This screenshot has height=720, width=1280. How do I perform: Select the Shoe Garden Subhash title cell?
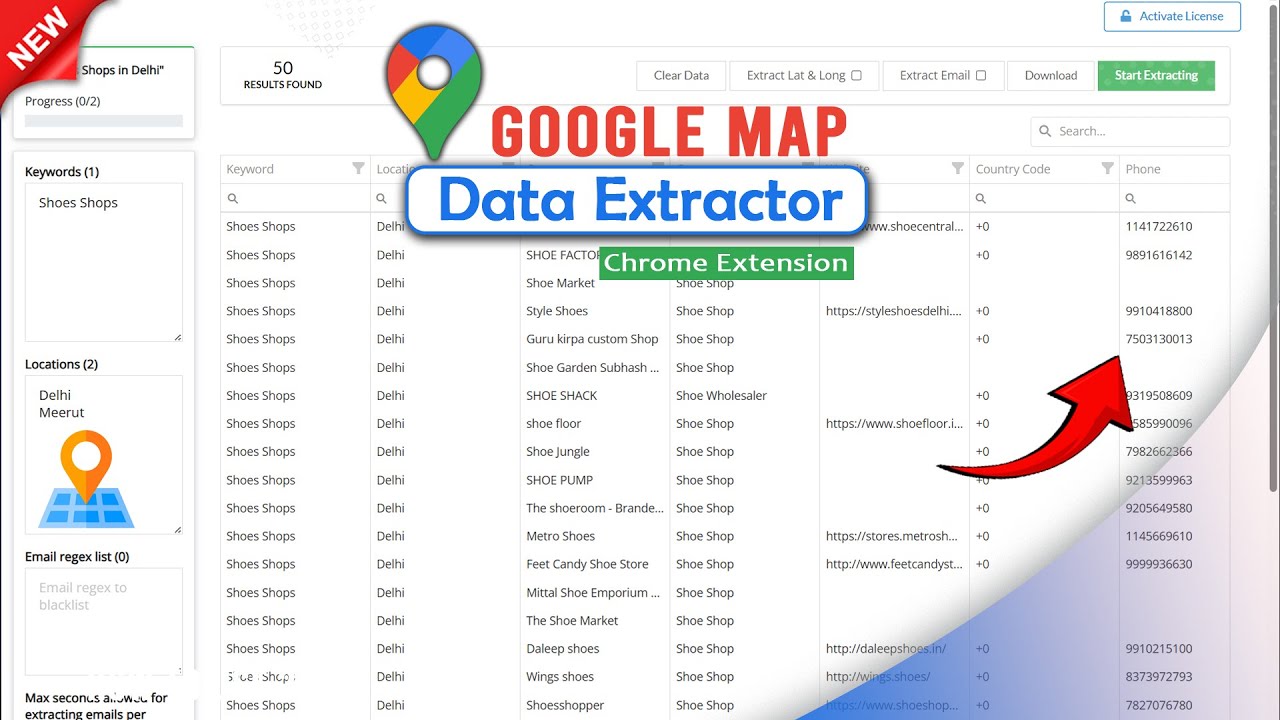593,367
